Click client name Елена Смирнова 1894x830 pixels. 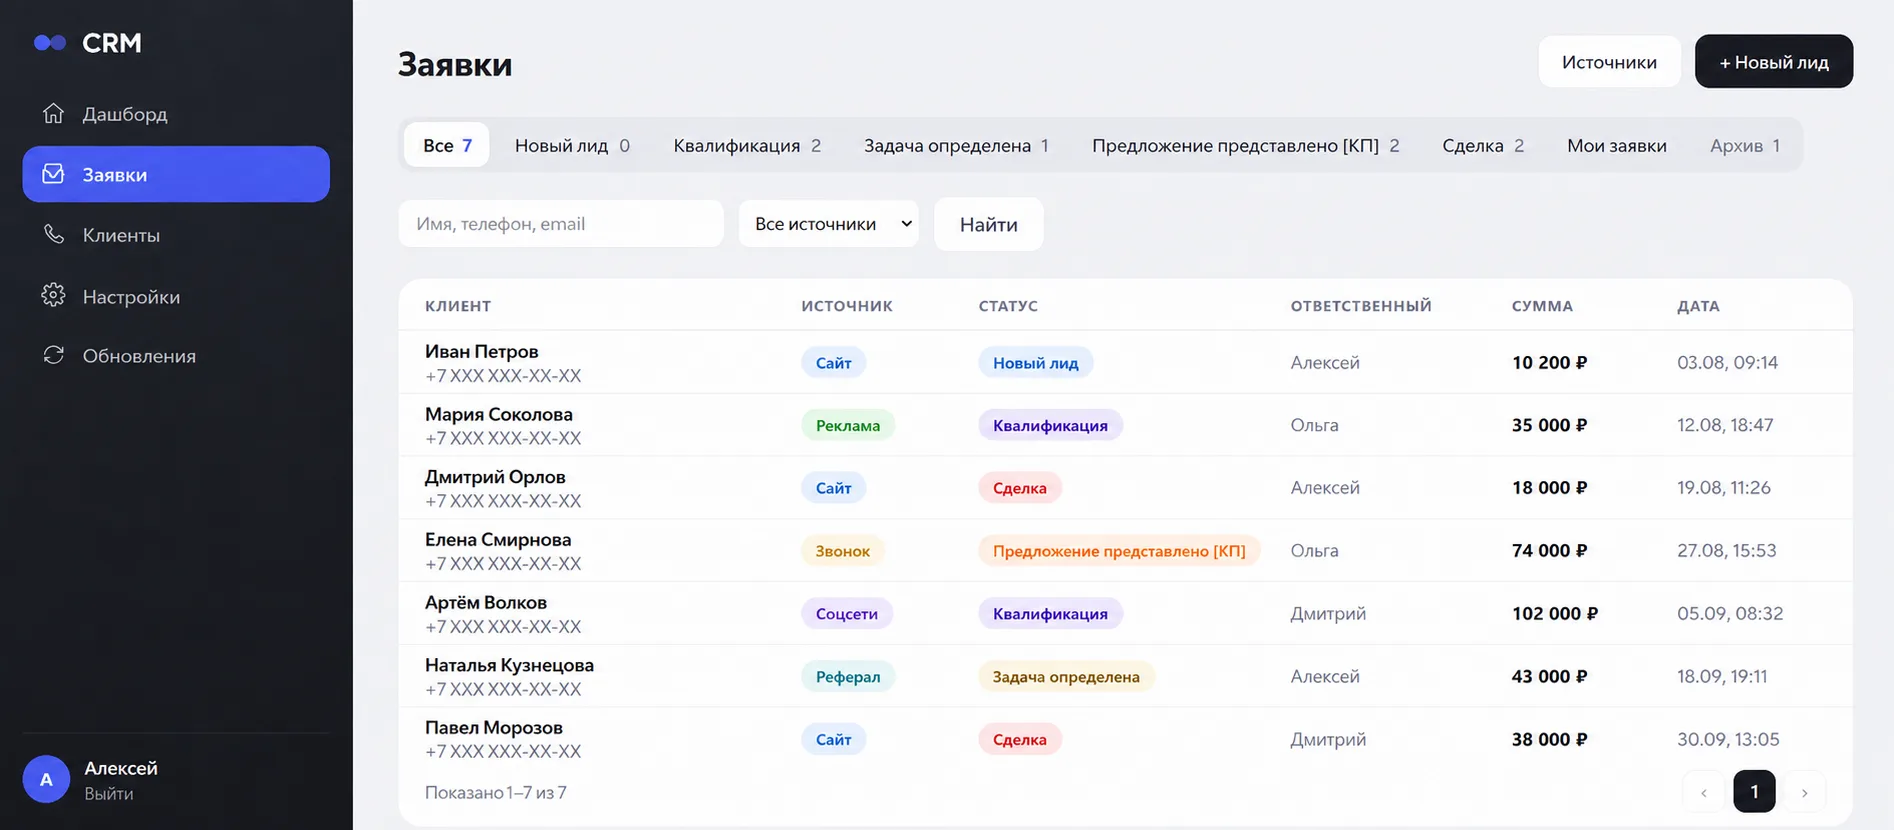(498, 540)
